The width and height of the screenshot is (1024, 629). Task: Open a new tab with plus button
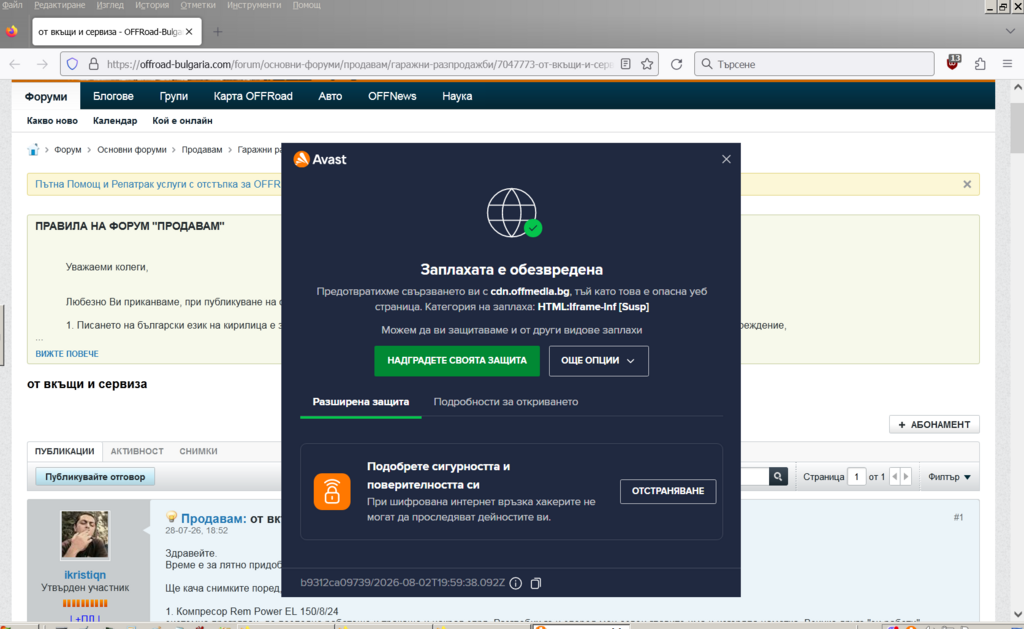[x=217, y=31]
